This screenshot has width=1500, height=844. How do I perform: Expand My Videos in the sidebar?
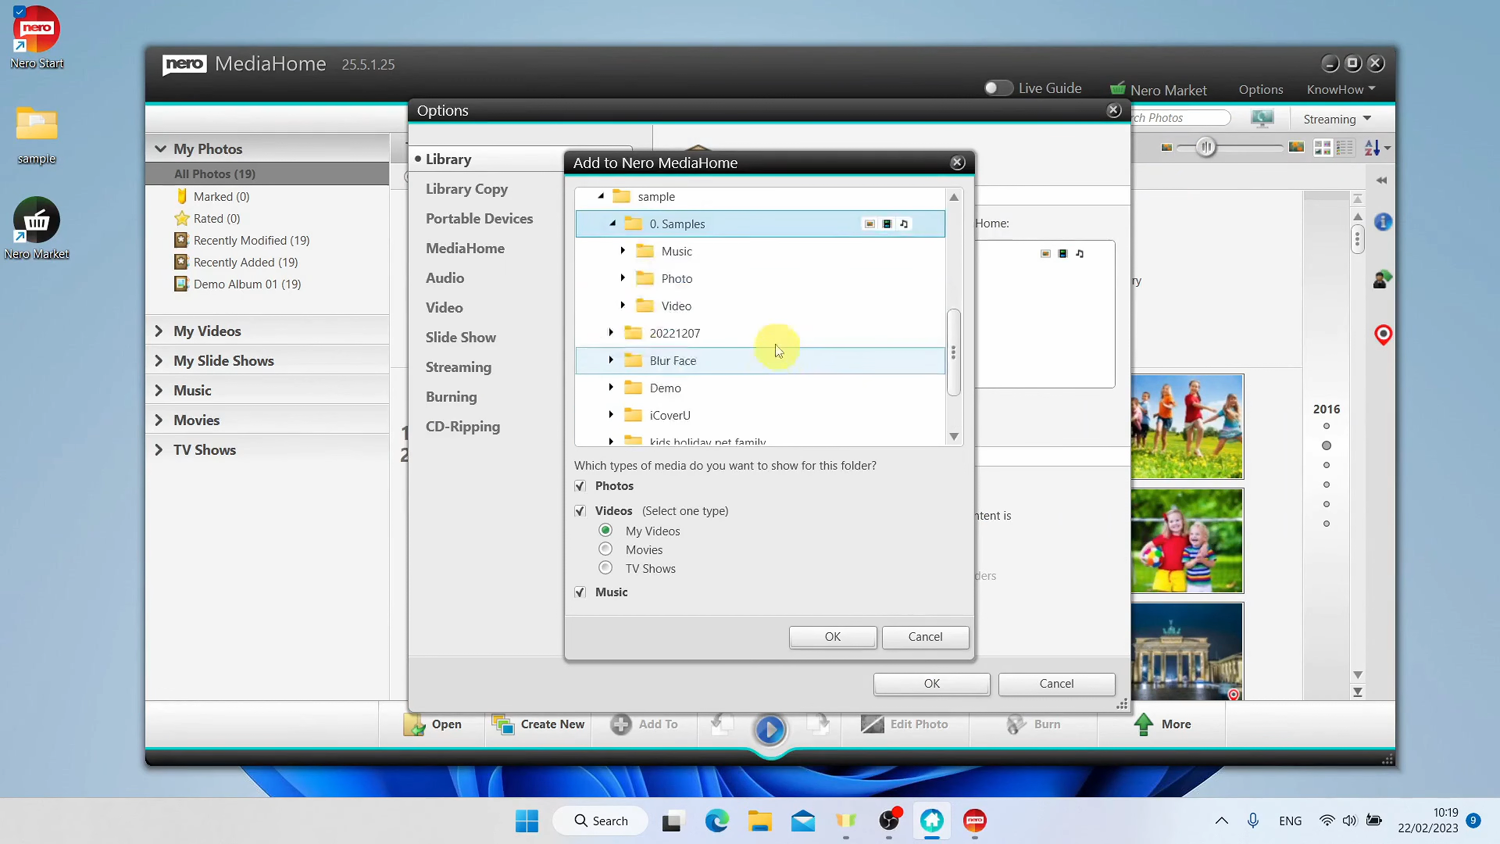[159, 331]
